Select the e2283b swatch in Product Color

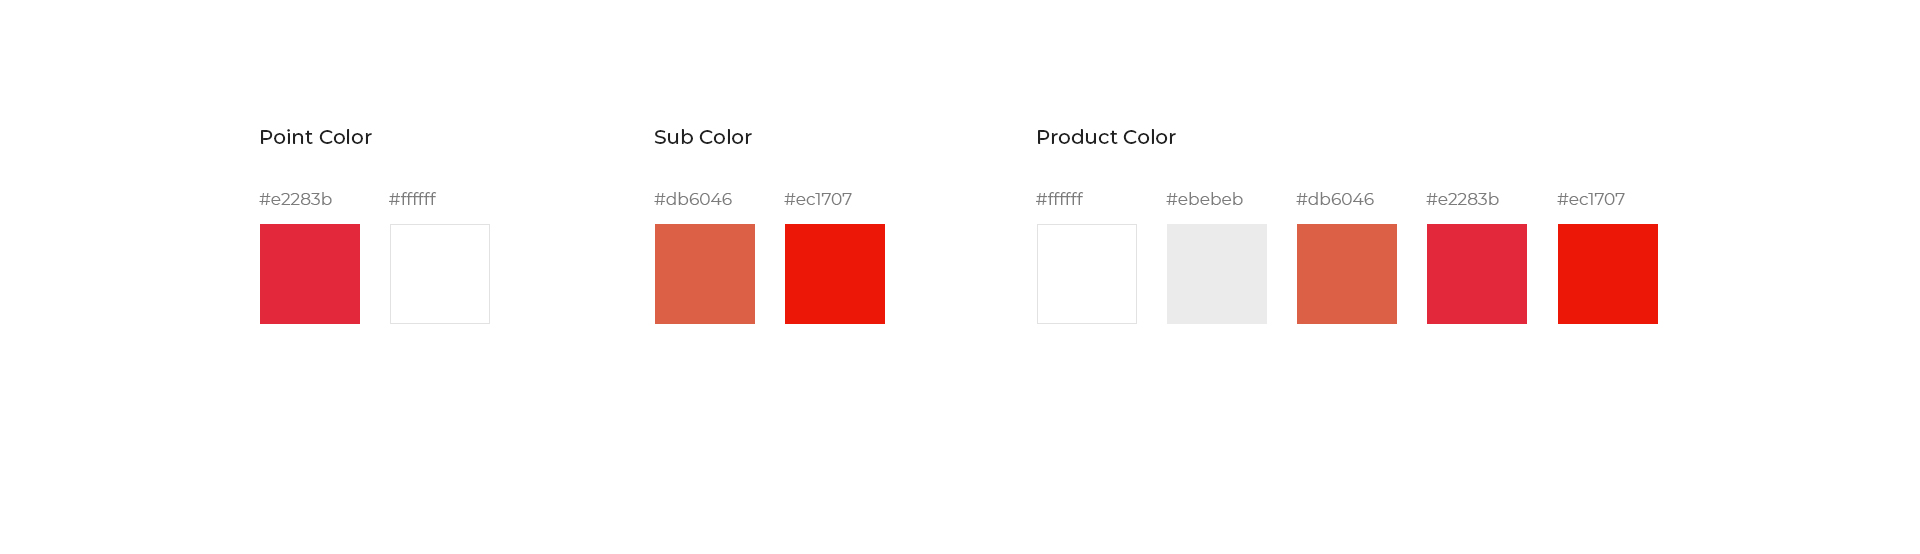1477,274
